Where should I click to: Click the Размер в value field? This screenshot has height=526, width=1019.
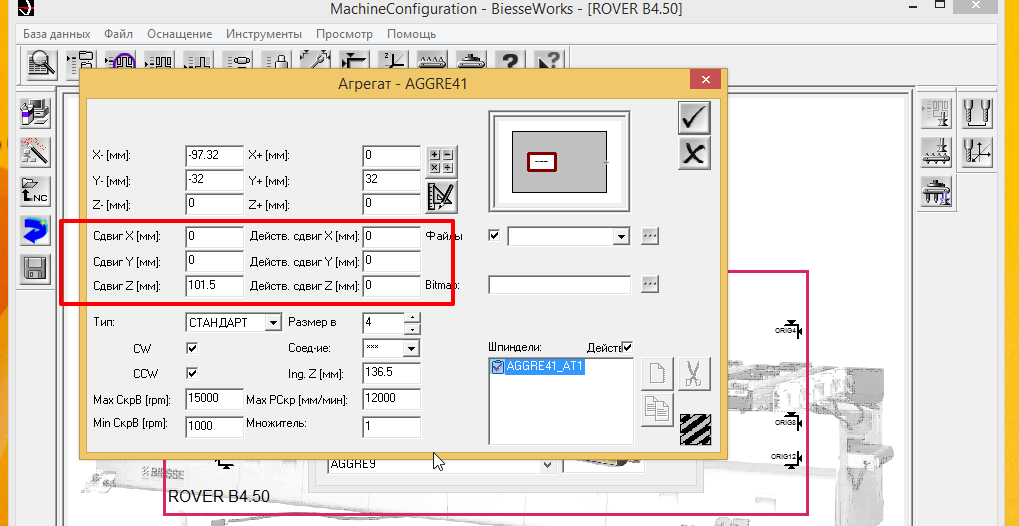coord(383,322)
